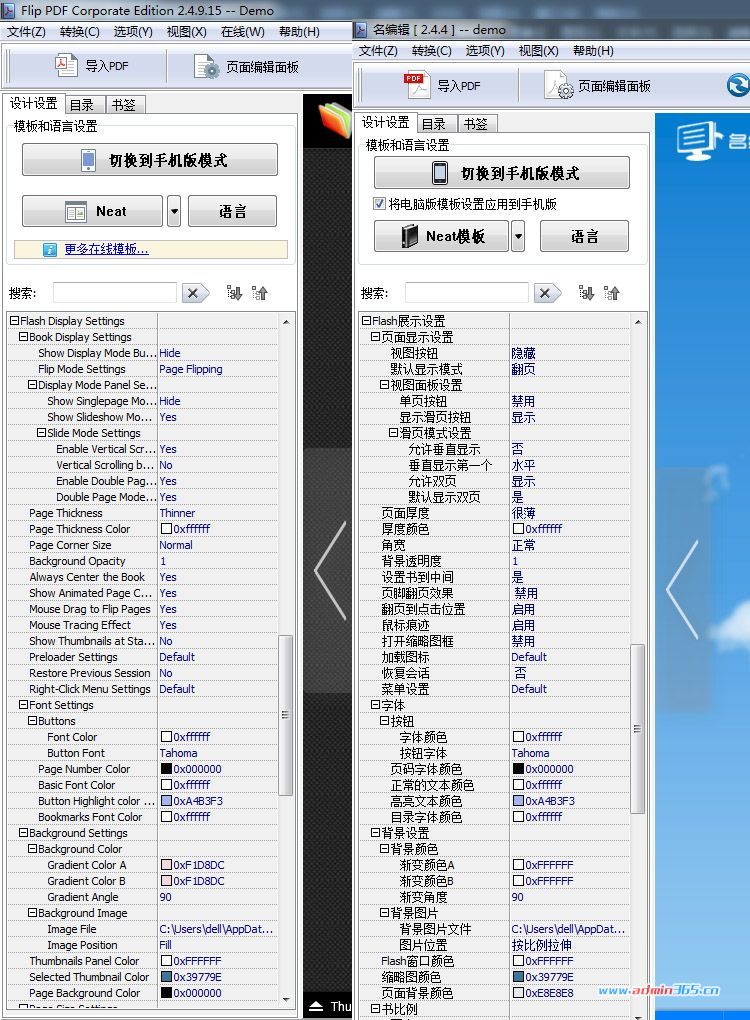
Task: Click blue refresh icon in 名编辑 toolbar
Action: point(738,85)
